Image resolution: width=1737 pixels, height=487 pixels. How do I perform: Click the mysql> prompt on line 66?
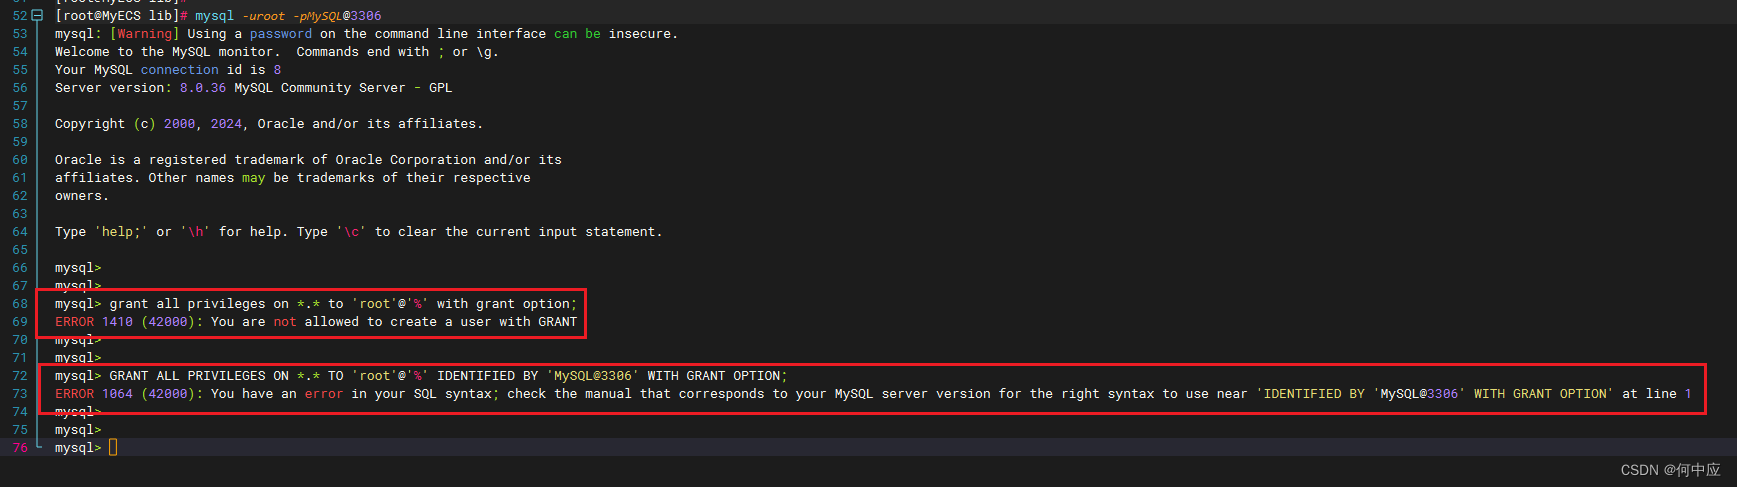tap(78, 268)
